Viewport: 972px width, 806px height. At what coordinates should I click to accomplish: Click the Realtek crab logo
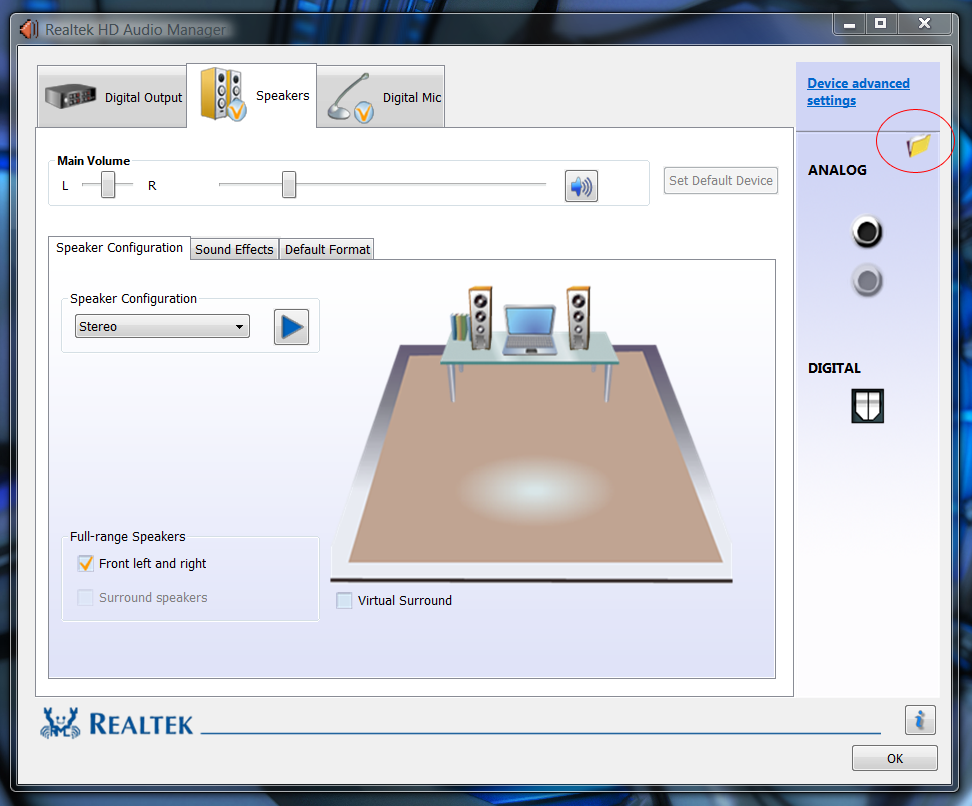click(x=60, y=723)
